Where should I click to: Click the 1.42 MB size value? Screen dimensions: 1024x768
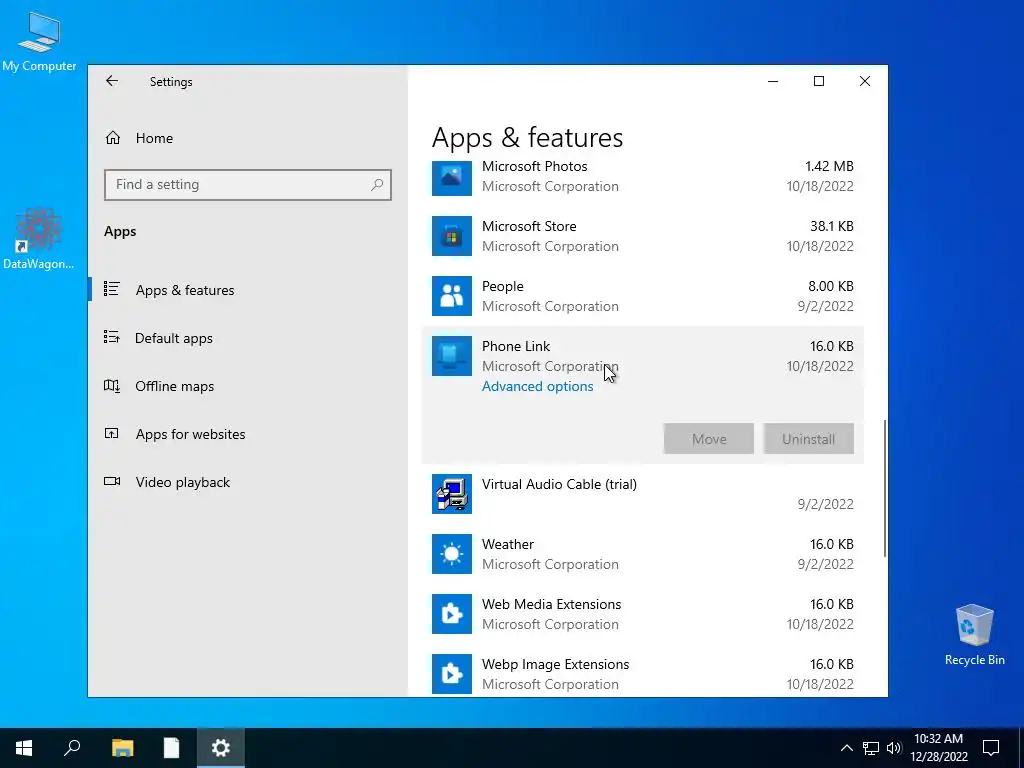[x=829, y=167]
